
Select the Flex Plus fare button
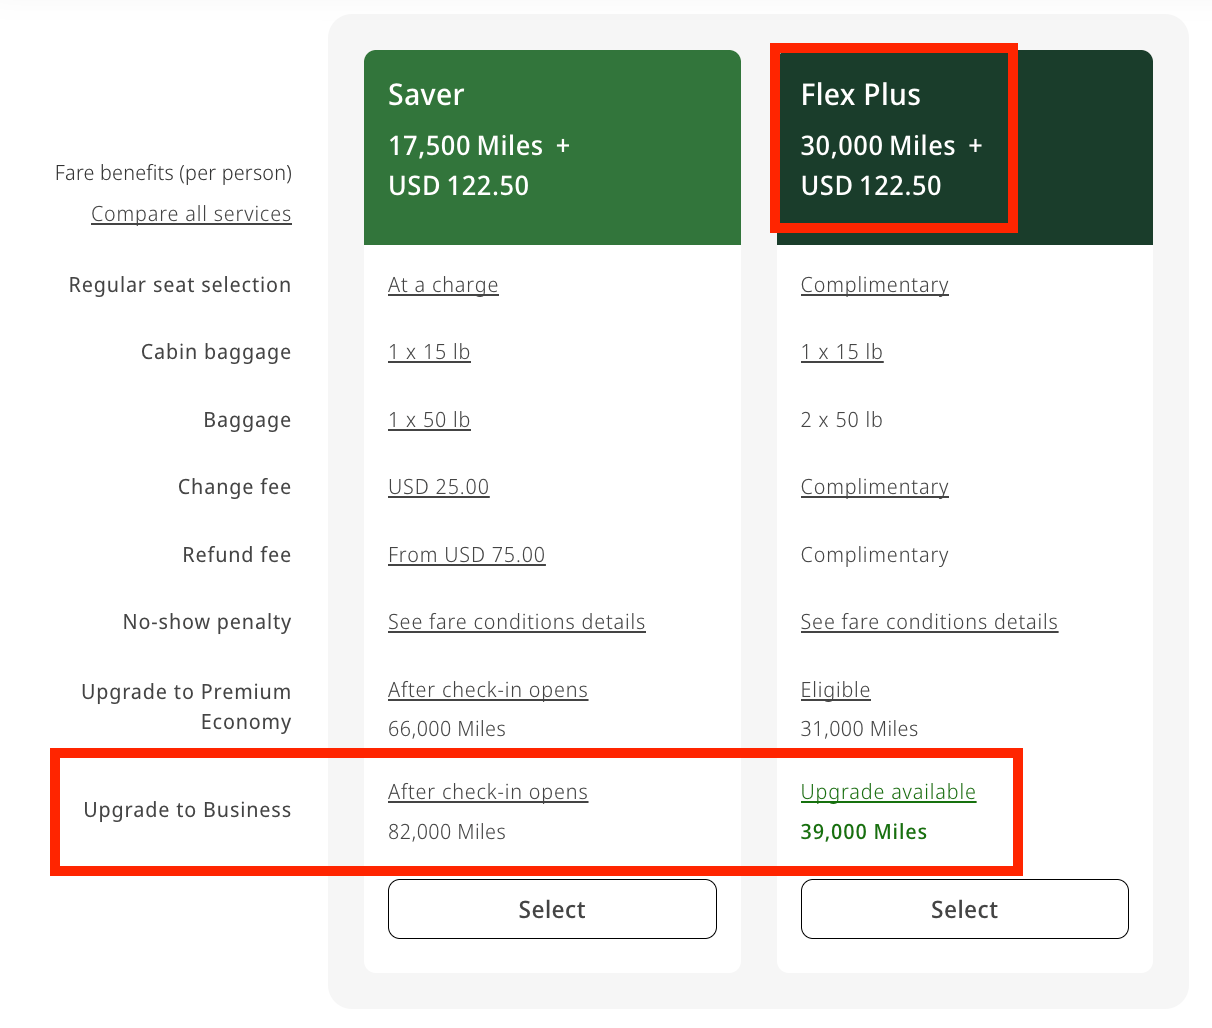965,909
